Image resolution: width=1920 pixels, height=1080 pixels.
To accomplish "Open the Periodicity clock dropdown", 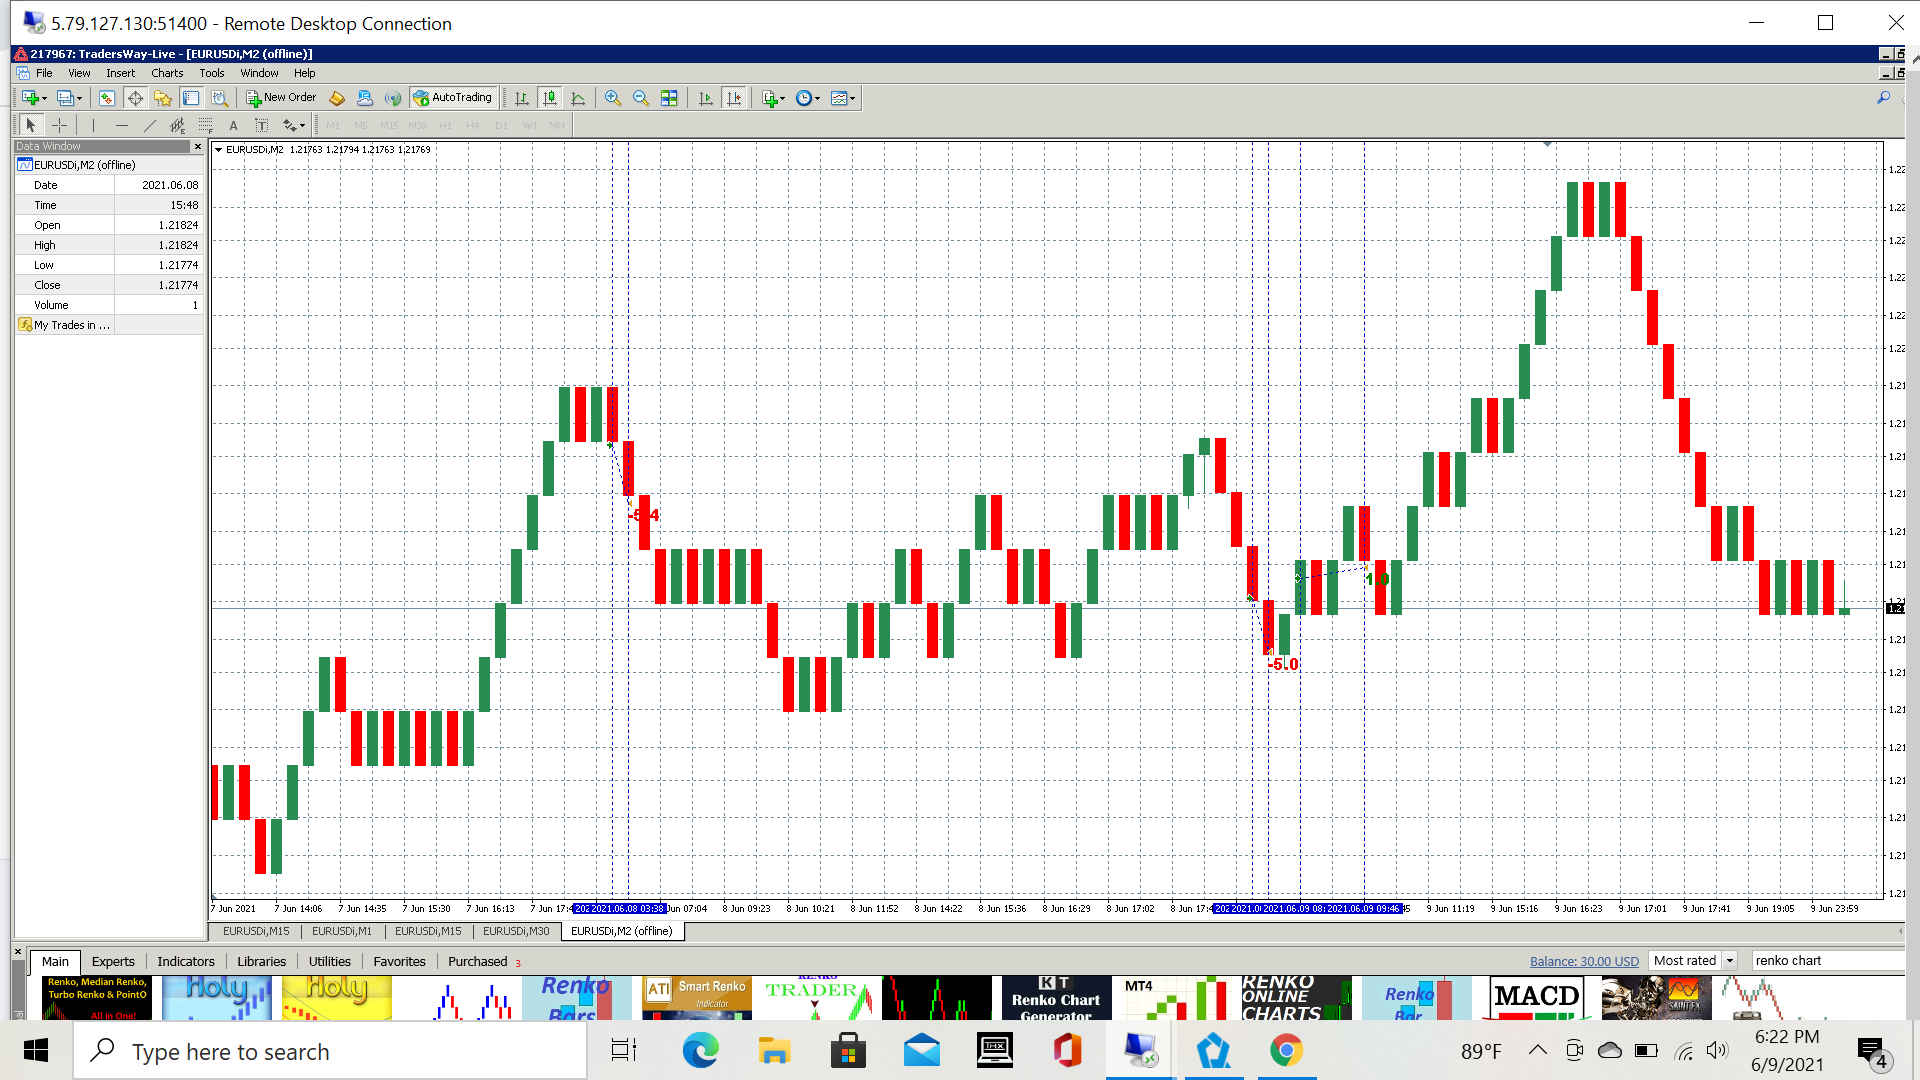I will click(808, 98).
